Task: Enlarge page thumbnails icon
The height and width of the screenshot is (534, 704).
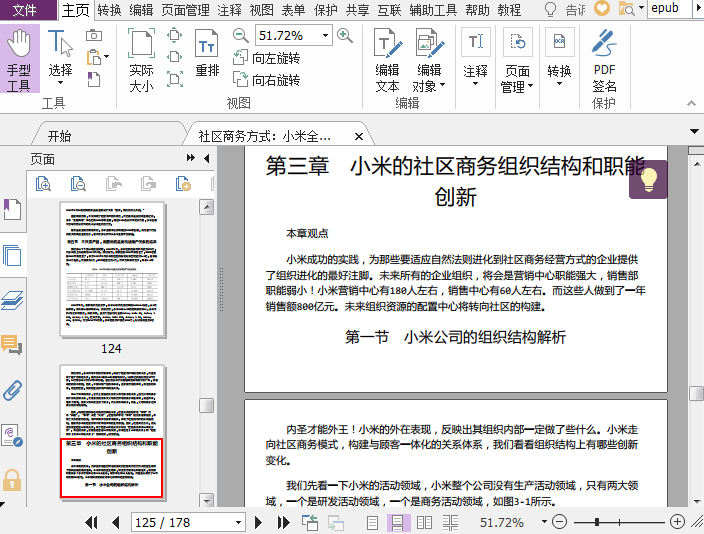Action: 43,184
